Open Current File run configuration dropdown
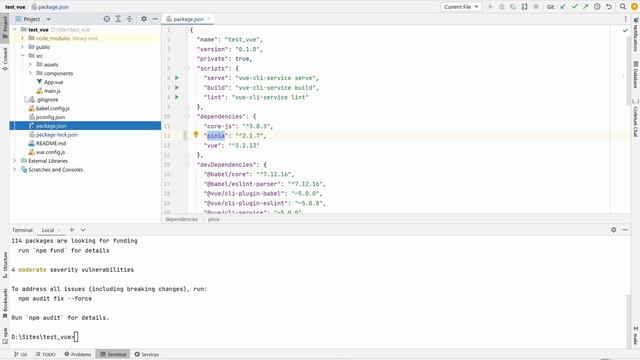Screen dimensions: 640x360 pos(461,7)
